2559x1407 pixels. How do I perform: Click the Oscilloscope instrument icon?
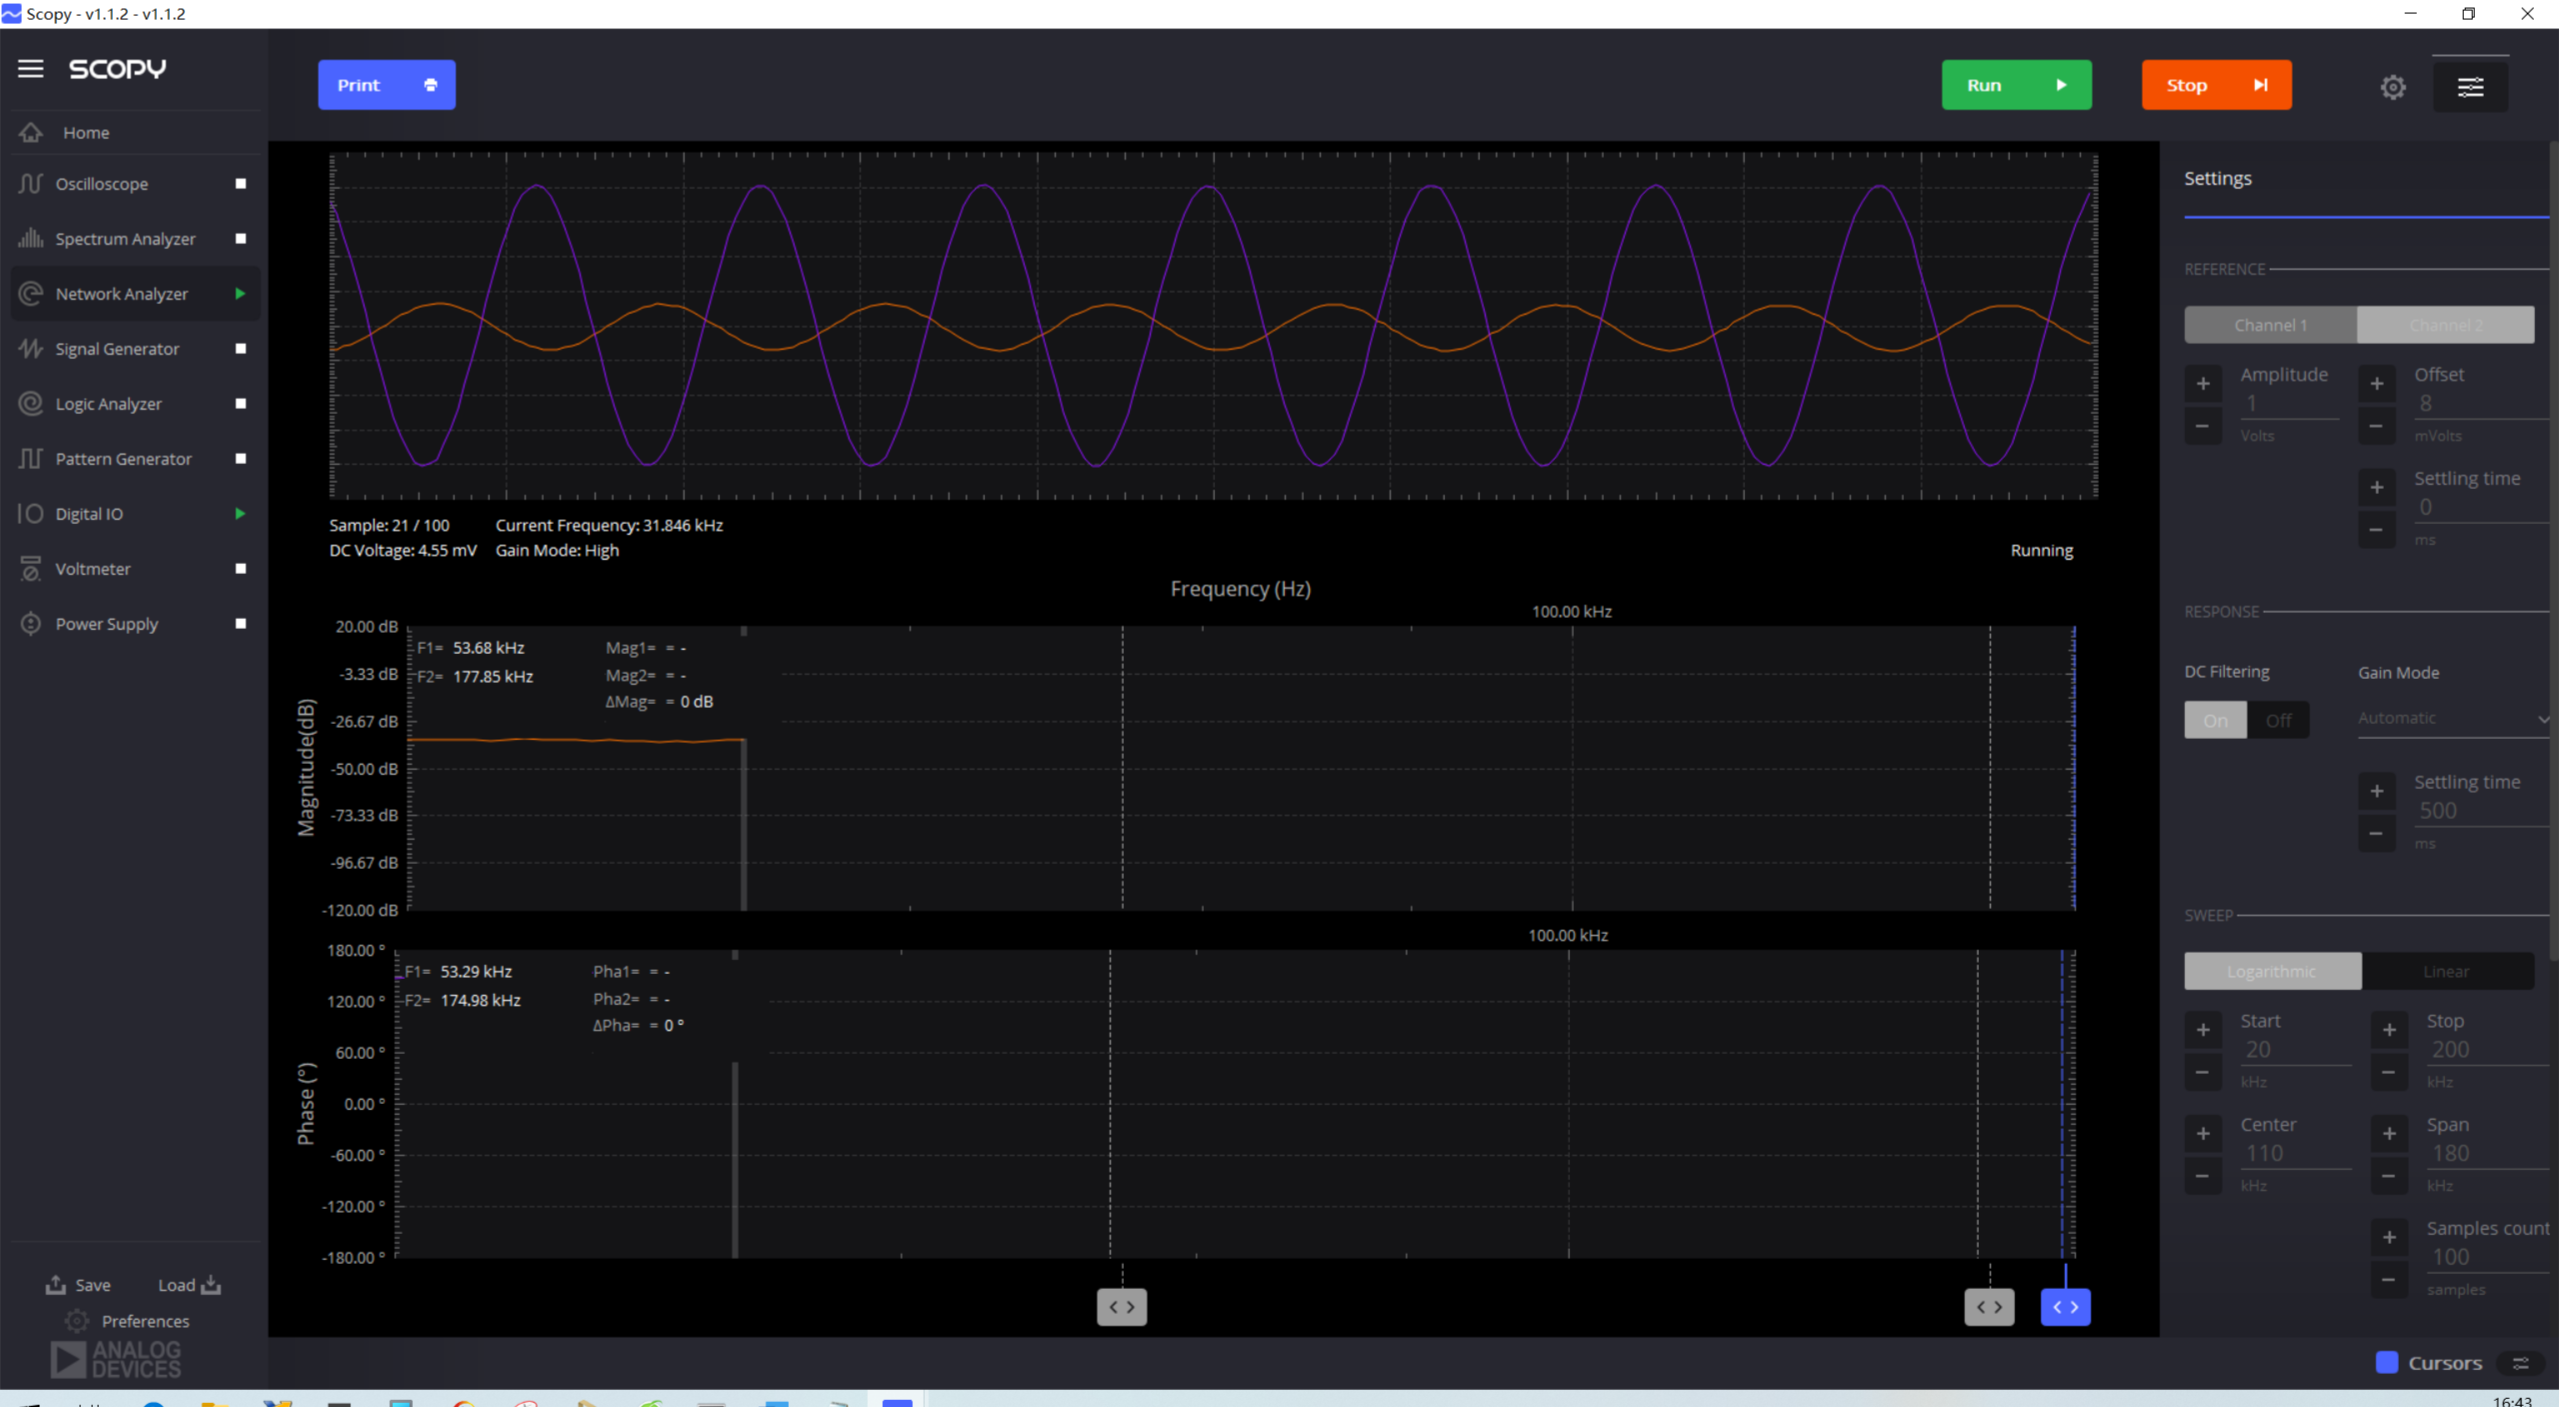(31, 184)
